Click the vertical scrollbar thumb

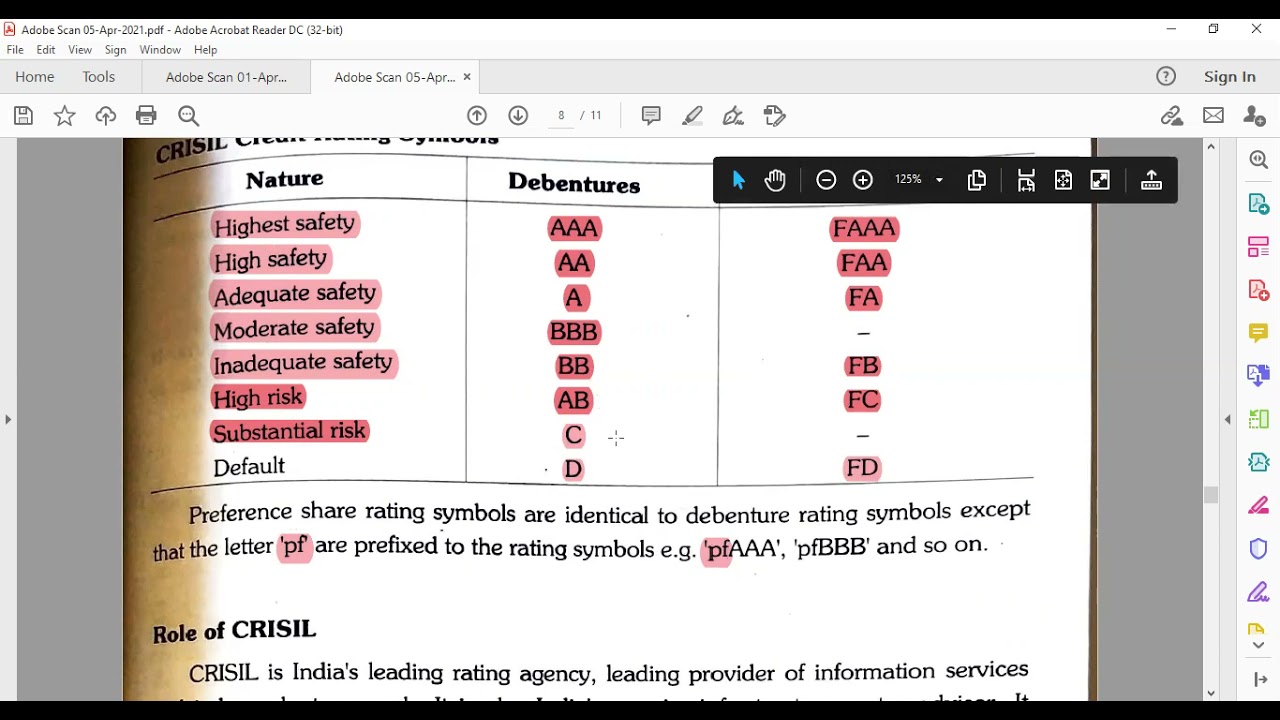tap(1211, 494)
